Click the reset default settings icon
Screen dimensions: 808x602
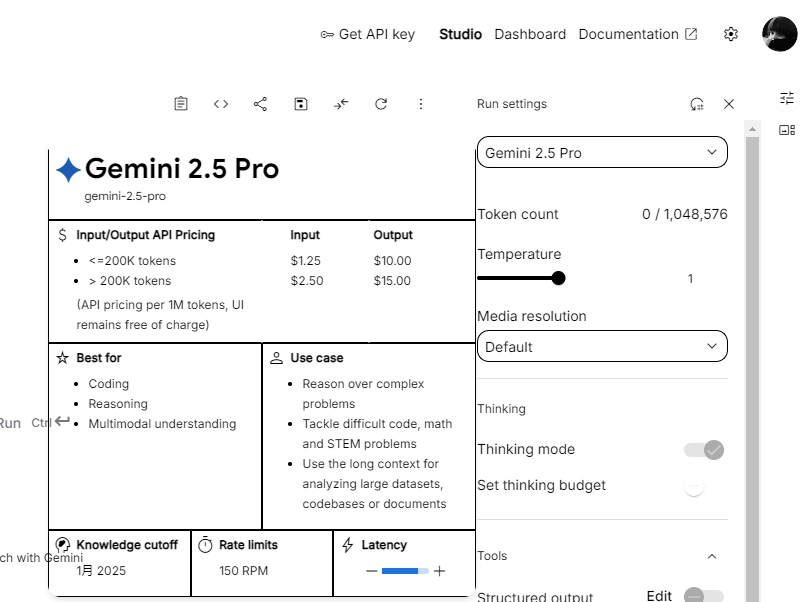click(x=697, y=104)
